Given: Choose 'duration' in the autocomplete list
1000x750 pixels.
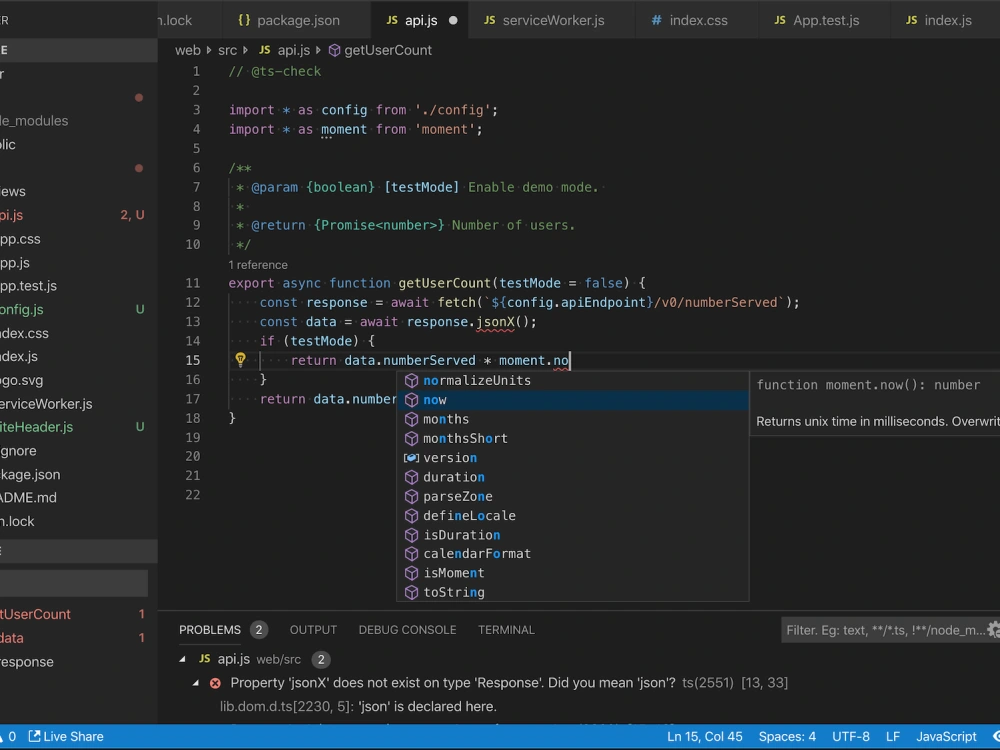Looking at the screenshot, I should point(572,477).
